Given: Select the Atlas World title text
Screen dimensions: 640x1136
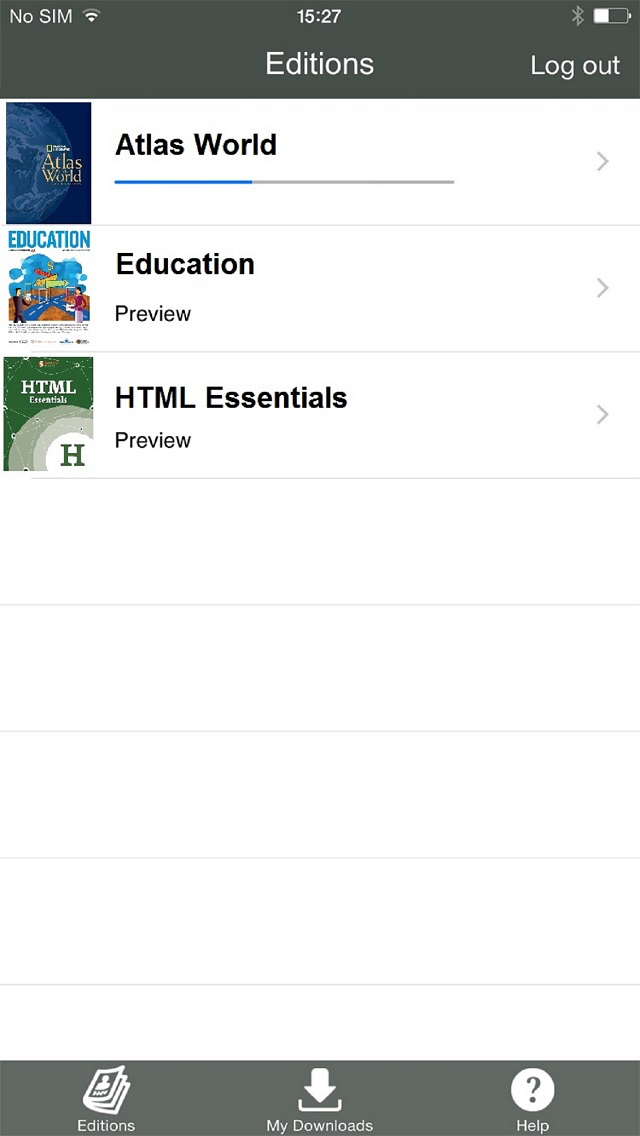Looking at the screenshot, I should pos(196,145).
